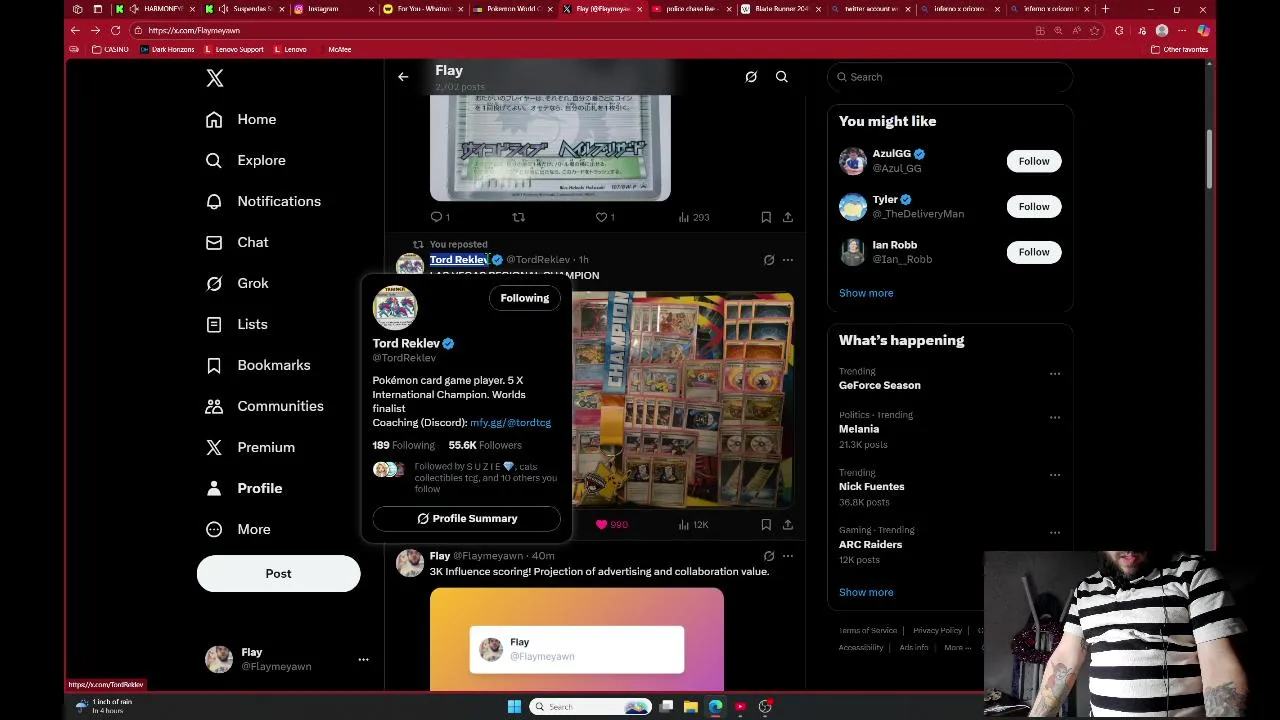Click the browser refresh button
Viewport: 1280px width, 720px height.
(x=116, y=30)
